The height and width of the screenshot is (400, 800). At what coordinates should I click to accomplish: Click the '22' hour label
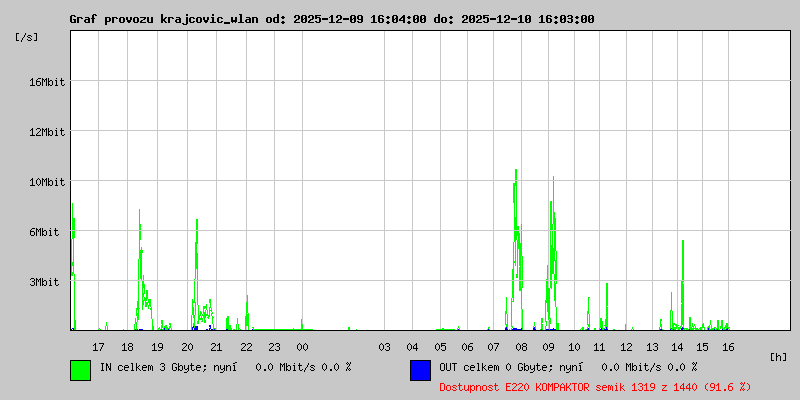click(x=246, y=347)
